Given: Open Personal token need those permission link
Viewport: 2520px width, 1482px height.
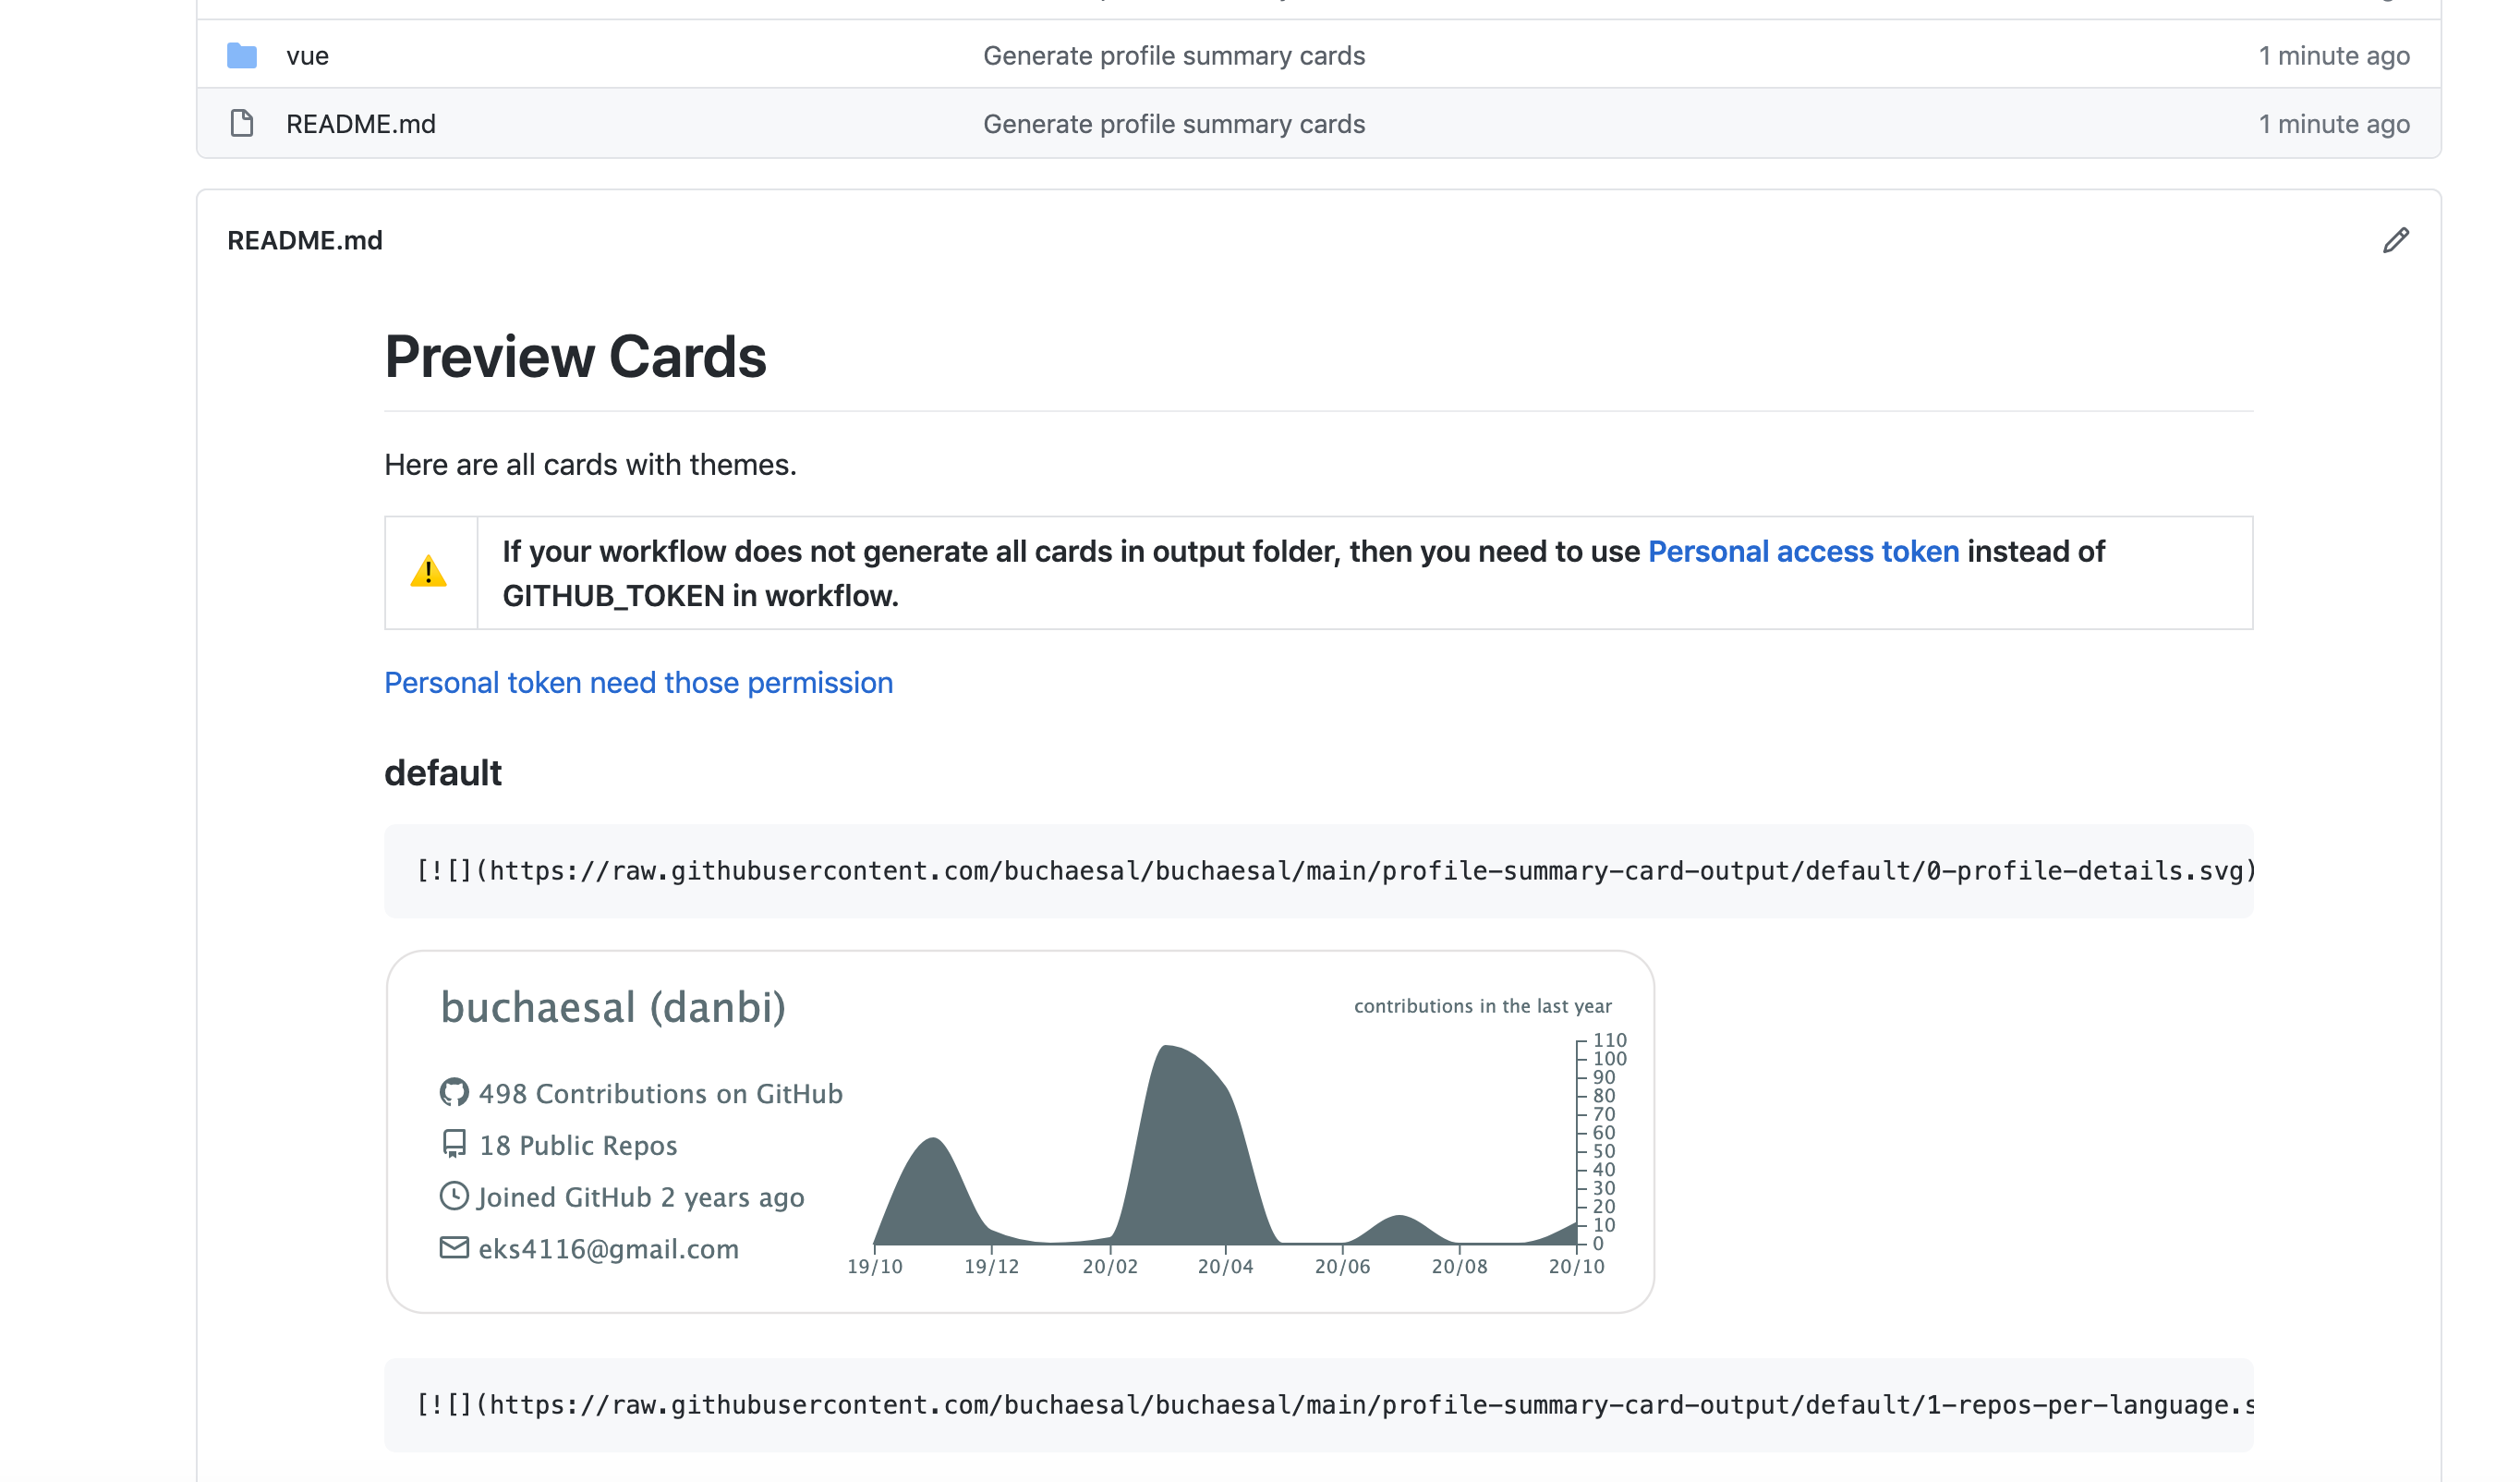Looking at the screenshot, I should 638,683.
